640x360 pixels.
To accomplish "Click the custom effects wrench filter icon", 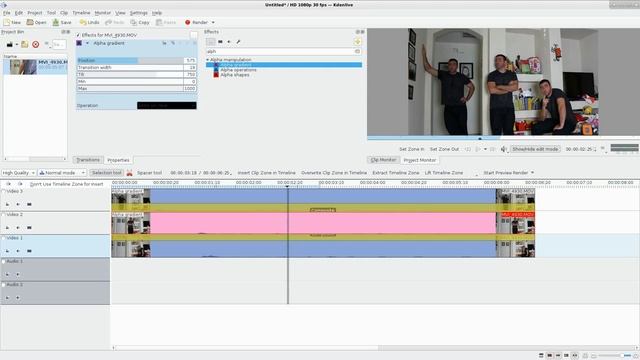I will coord(238,42).
